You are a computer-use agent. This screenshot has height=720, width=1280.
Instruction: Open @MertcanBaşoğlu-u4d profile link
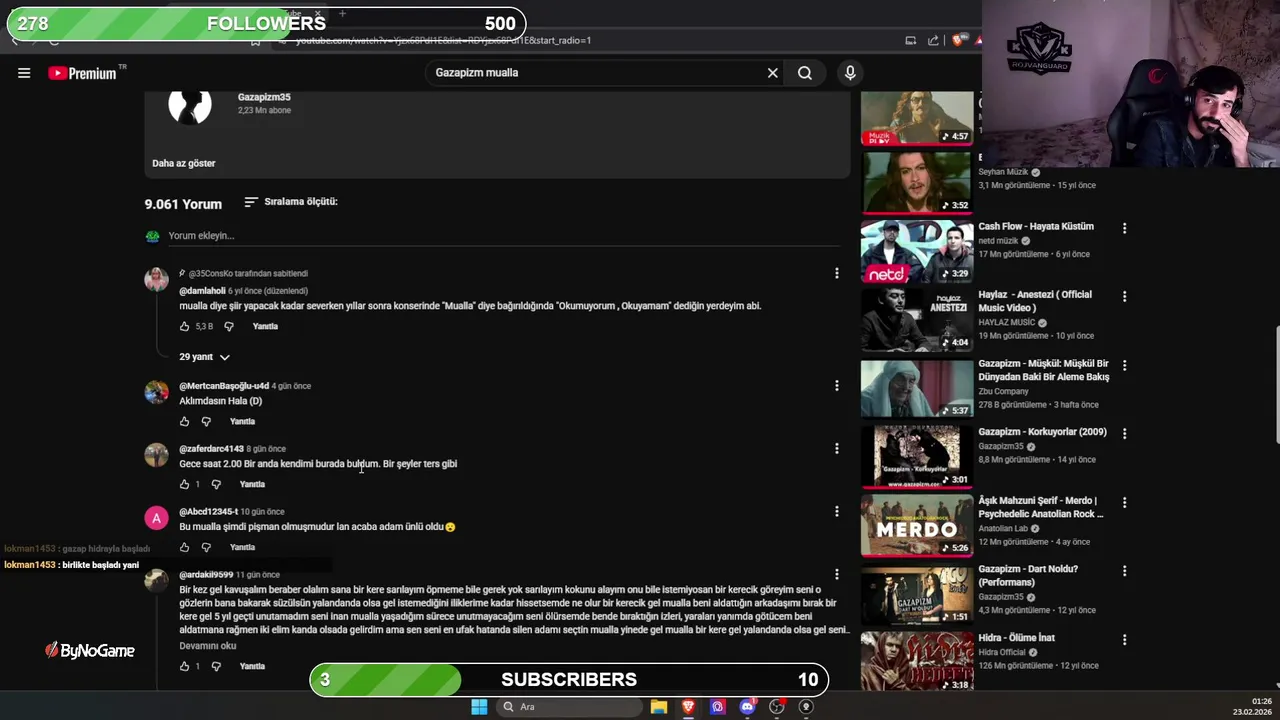pos(224,386)
